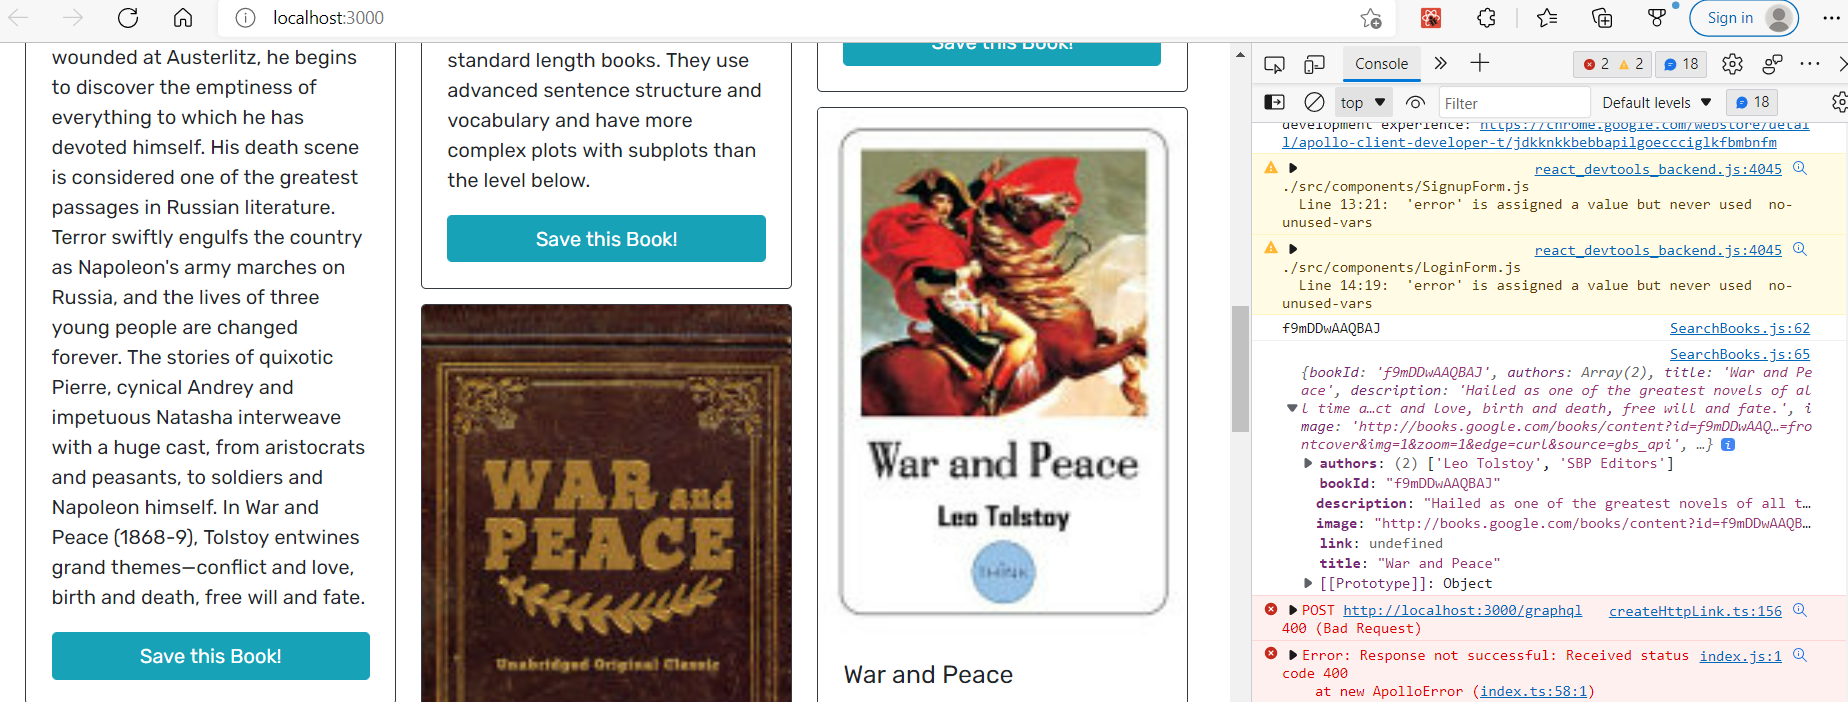The image size is (1848, 702).
Task: Toggle the console sidebar panel
Action: [1275, 102]
